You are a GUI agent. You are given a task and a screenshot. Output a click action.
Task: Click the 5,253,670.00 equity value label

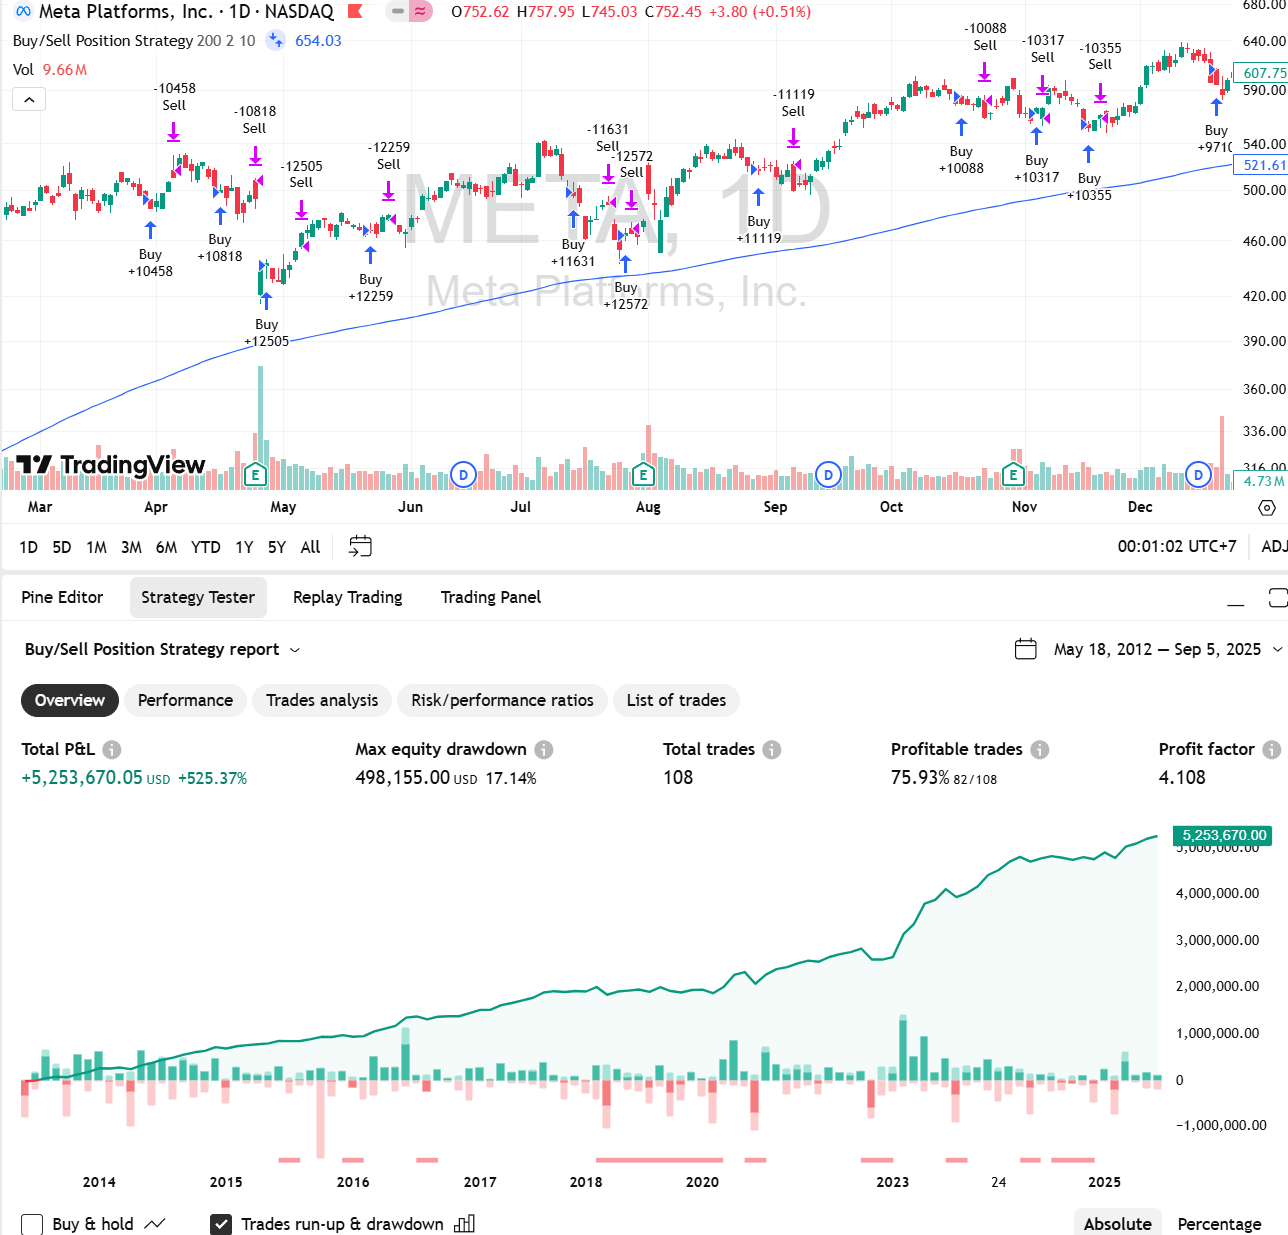click(x=1223, y=835)
